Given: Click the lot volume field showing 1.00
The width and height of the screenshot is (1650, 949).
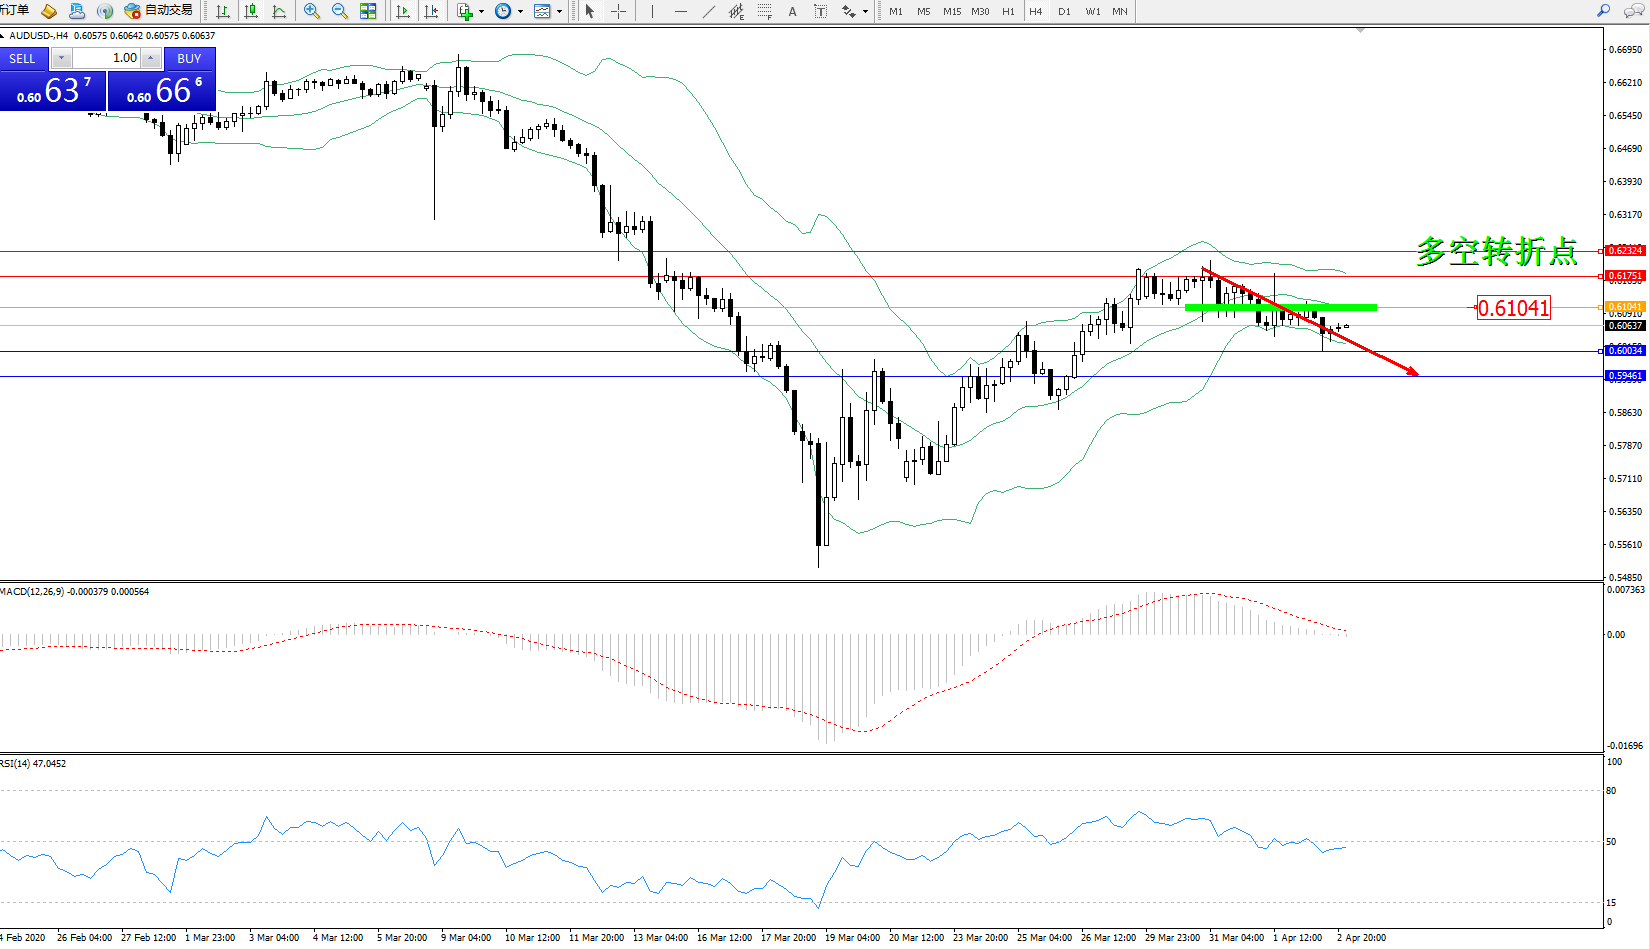Looking at the screenshot, I should [108, 58].
